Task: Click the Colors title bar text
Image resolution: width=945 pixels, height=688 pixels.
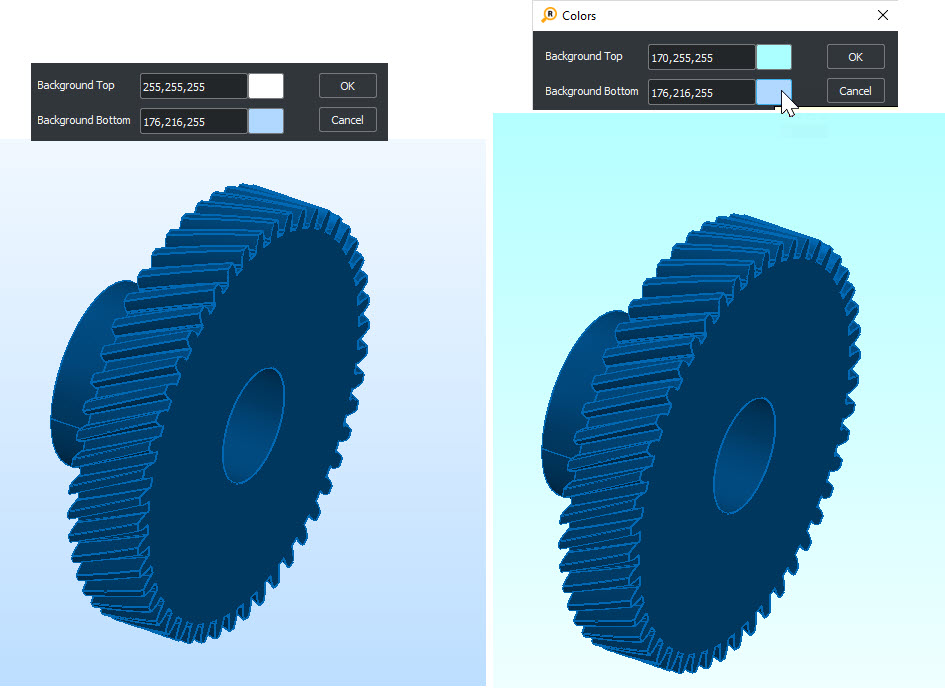Action: click(580, 16)
